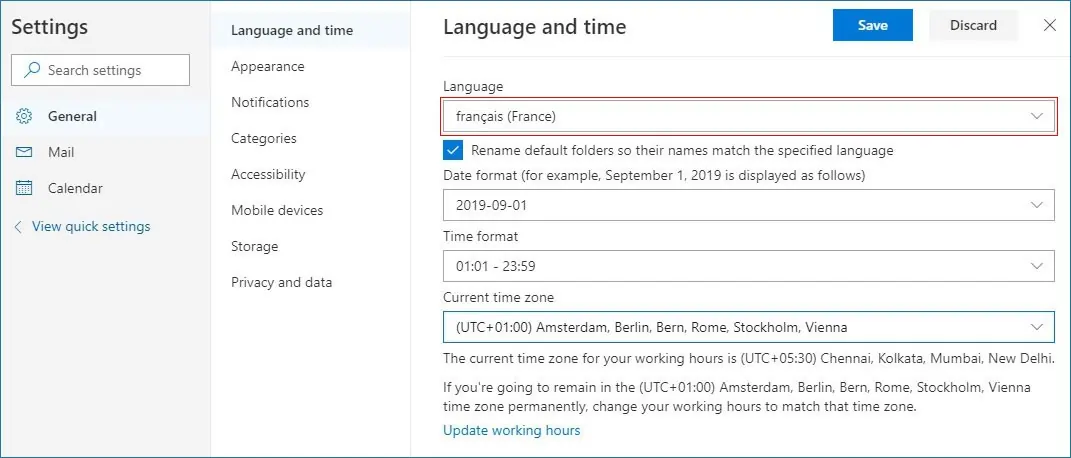Close the Settings panel with the X
Image resolution: width=1071 pixels, height=458 pixels.
(1050, 25)
